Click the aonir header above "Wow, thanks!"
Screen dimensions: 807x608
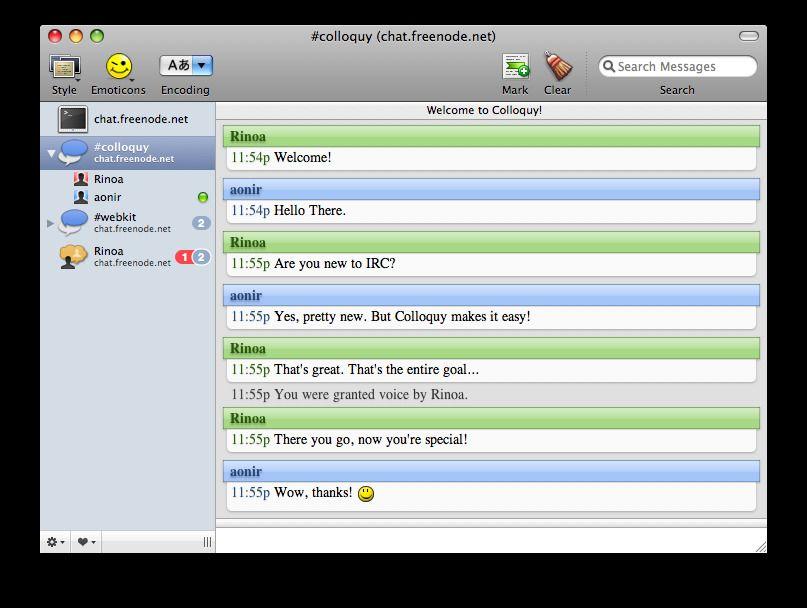[x=491, y=472]
